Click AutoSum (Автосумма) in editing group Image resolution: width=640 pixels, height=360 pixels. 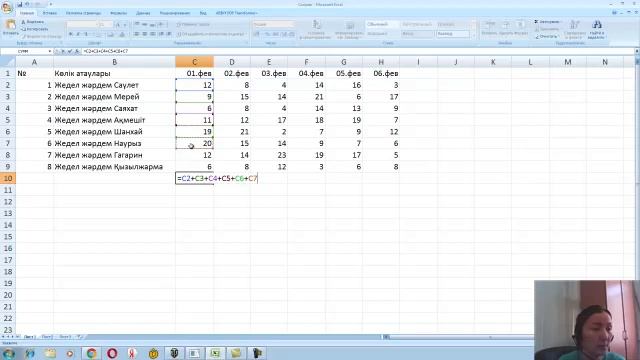(547, 22)
